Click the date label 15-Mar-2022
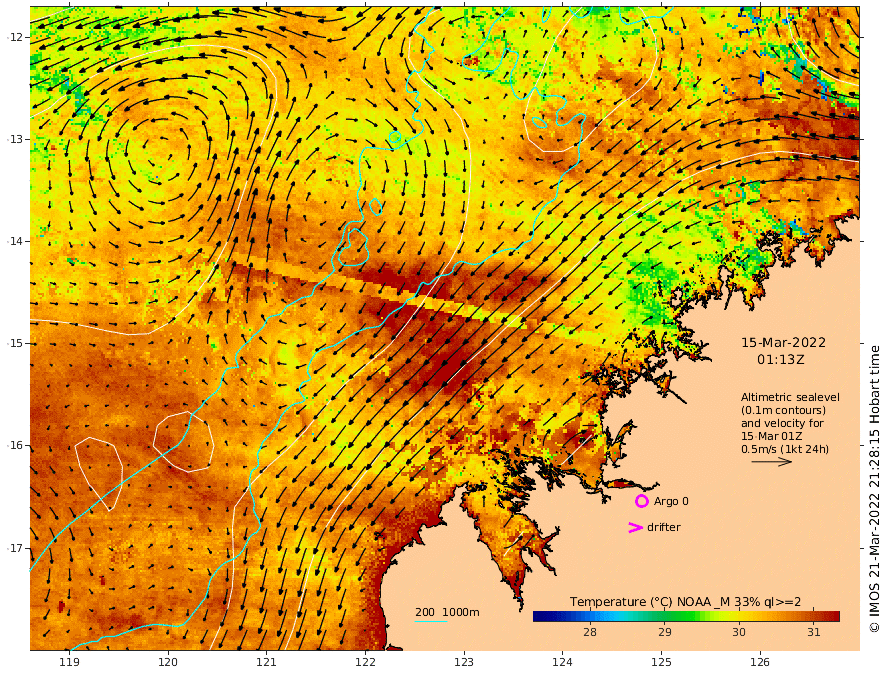880x680 pixels. (783, 343)
